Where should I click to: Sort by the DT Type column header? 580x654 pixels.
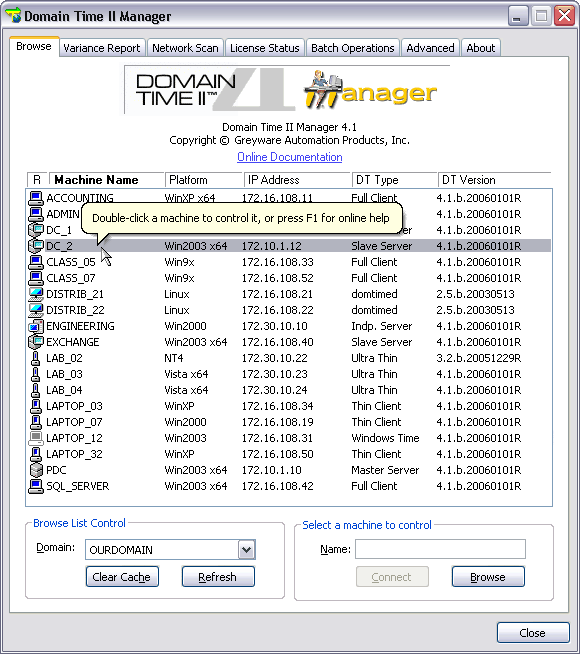(x=394, y=180)
